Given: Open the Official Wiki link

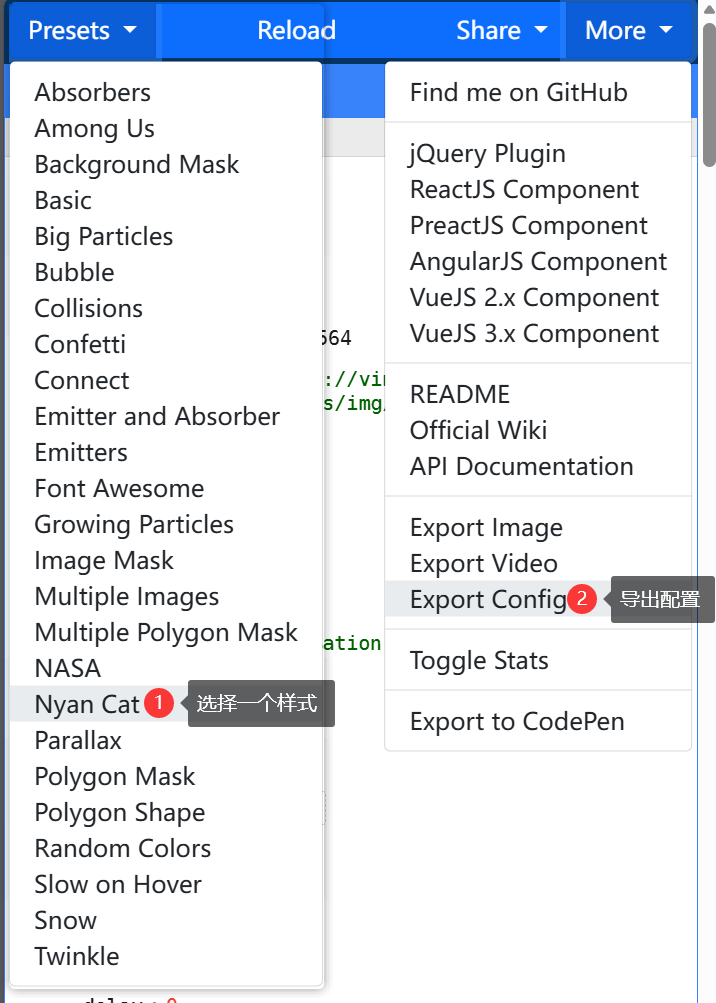Looking at the screenshot, I should pyautogui.click(x=478, y=430).
